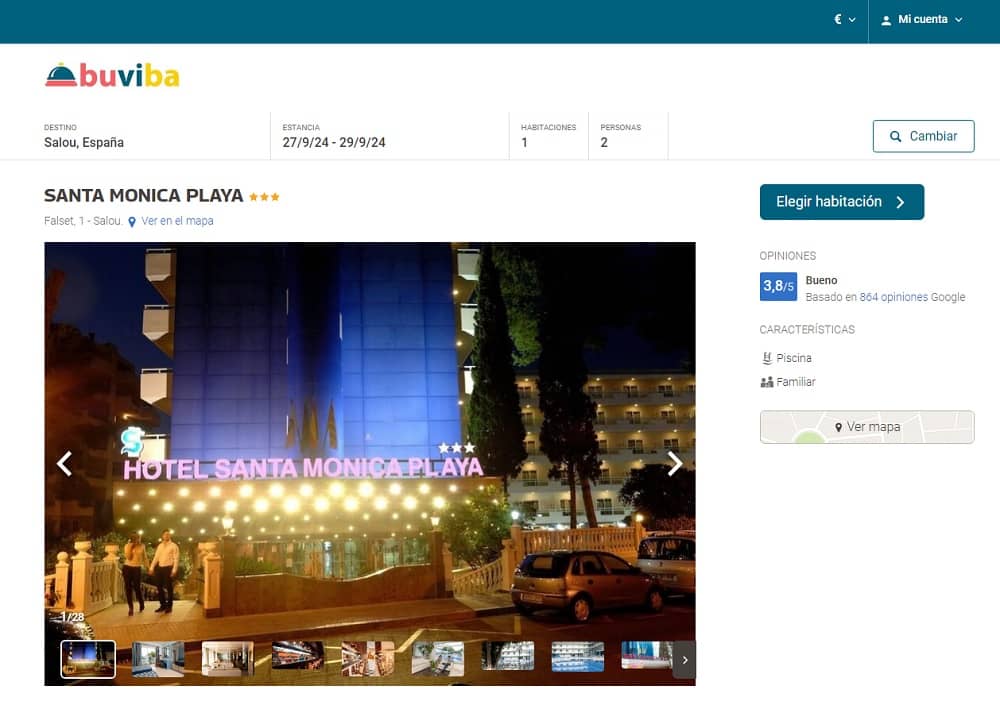Open the buviba logo homepage
The image size is (1000, 701).
click(x=112, y=75)
